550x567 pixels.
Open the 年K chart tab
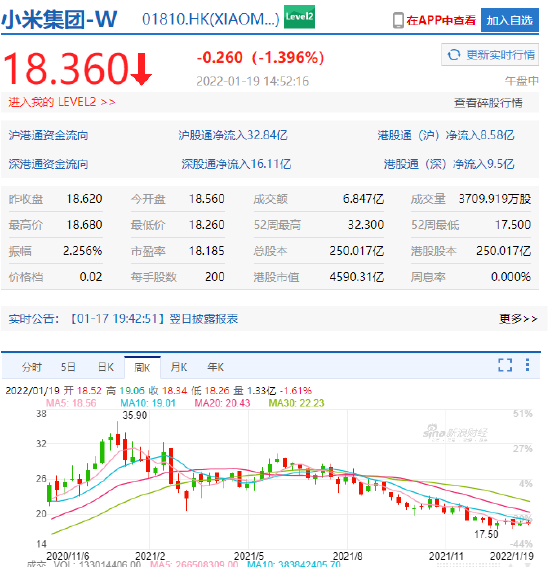pos(216,367)
